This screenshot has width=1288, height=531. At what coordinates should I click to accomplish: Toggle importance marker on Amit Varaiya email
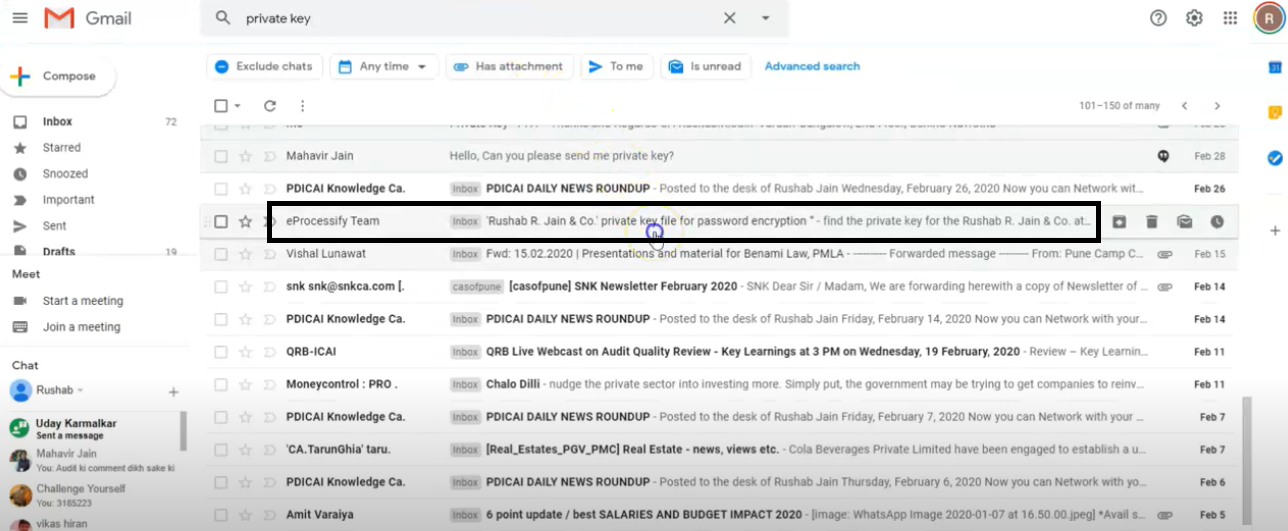tap(269, 514)
